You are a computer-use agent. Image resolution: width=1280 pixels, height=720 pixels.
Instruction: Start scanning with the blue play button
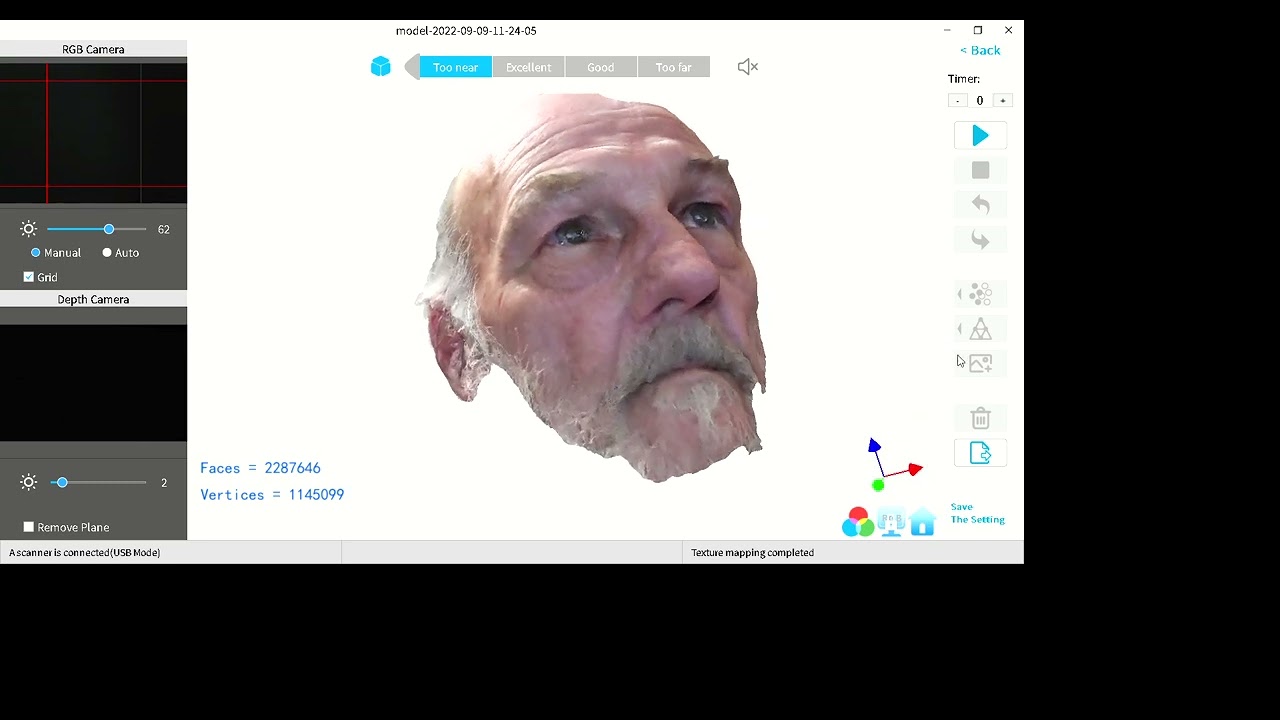coord(980,136)
